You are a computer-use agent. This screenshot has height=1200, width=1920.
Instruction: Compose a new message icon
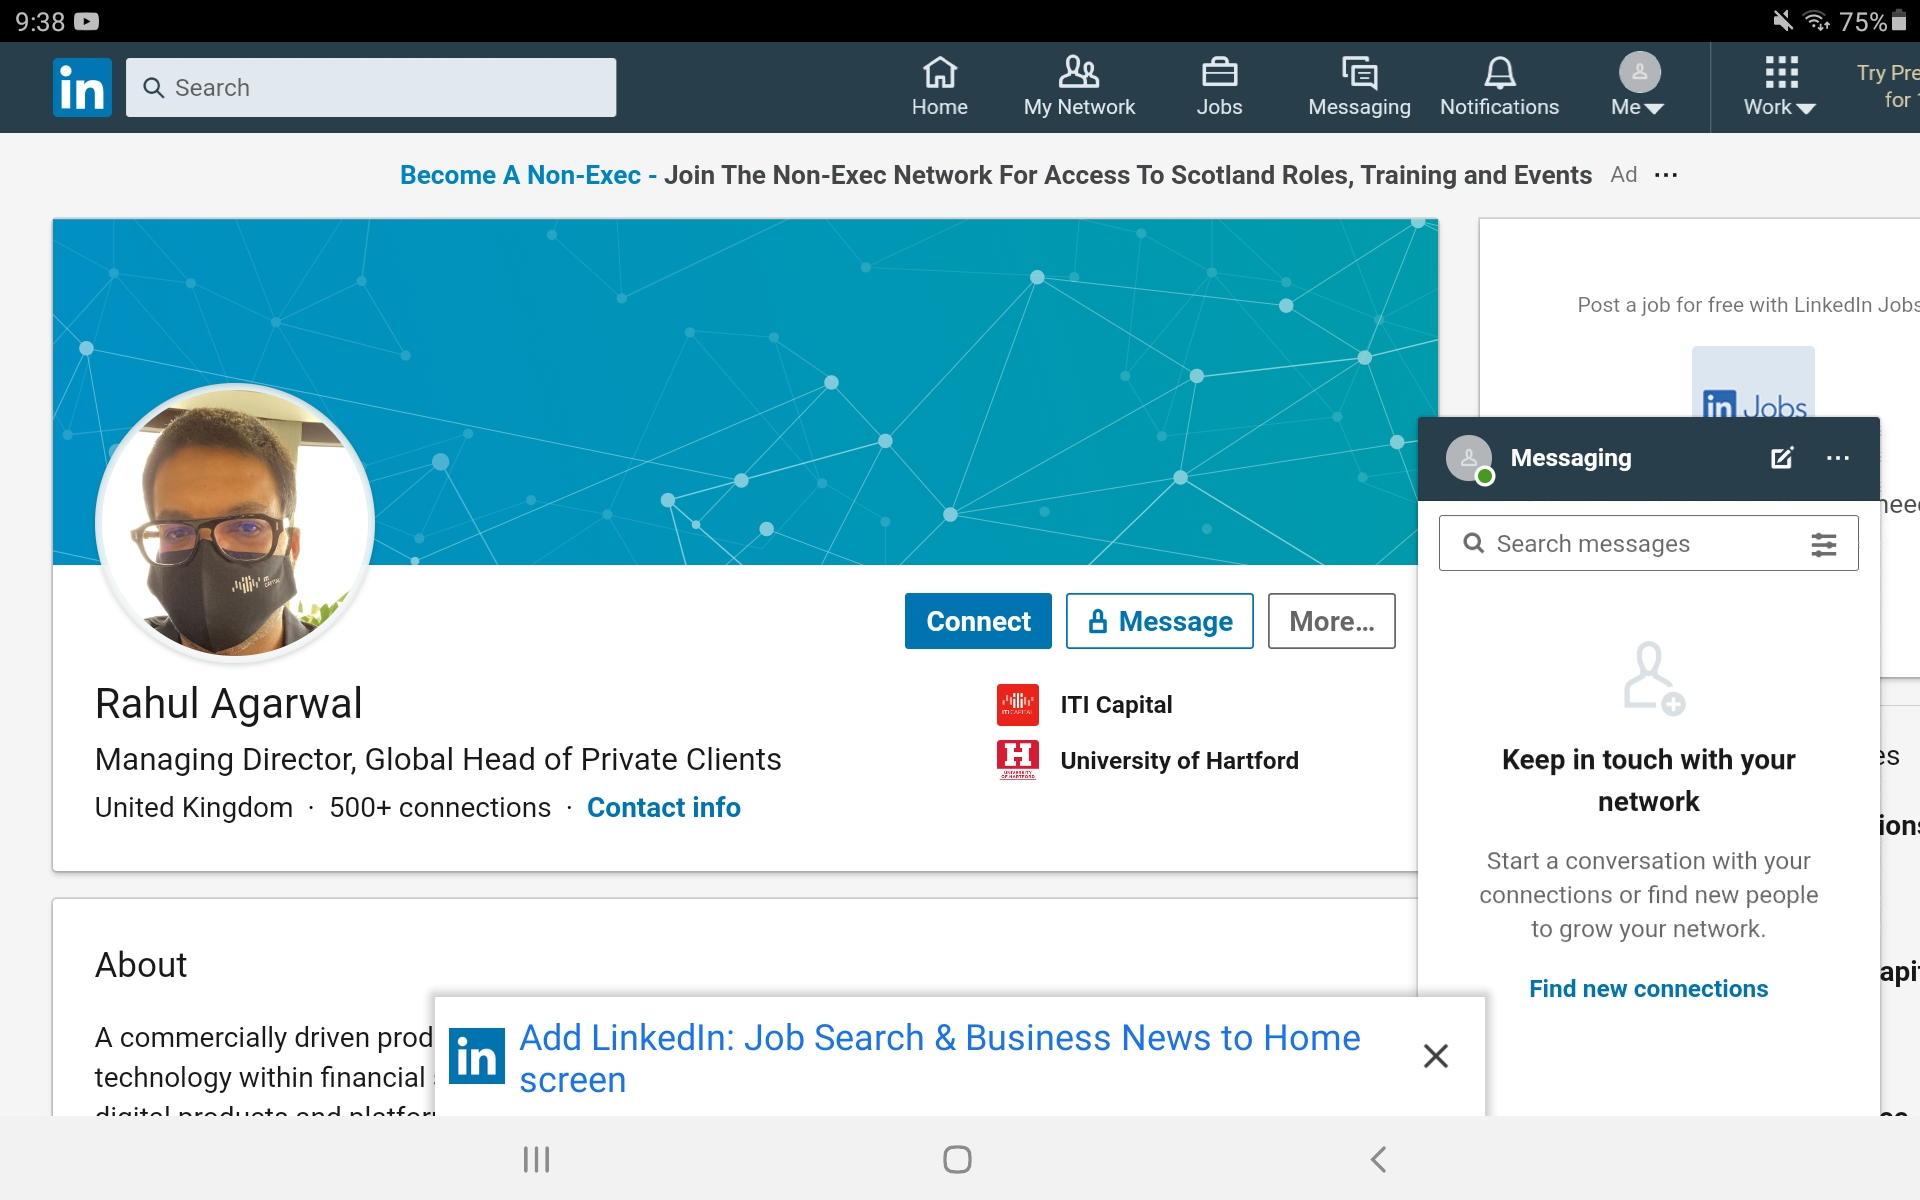[x=1782, y=458]
